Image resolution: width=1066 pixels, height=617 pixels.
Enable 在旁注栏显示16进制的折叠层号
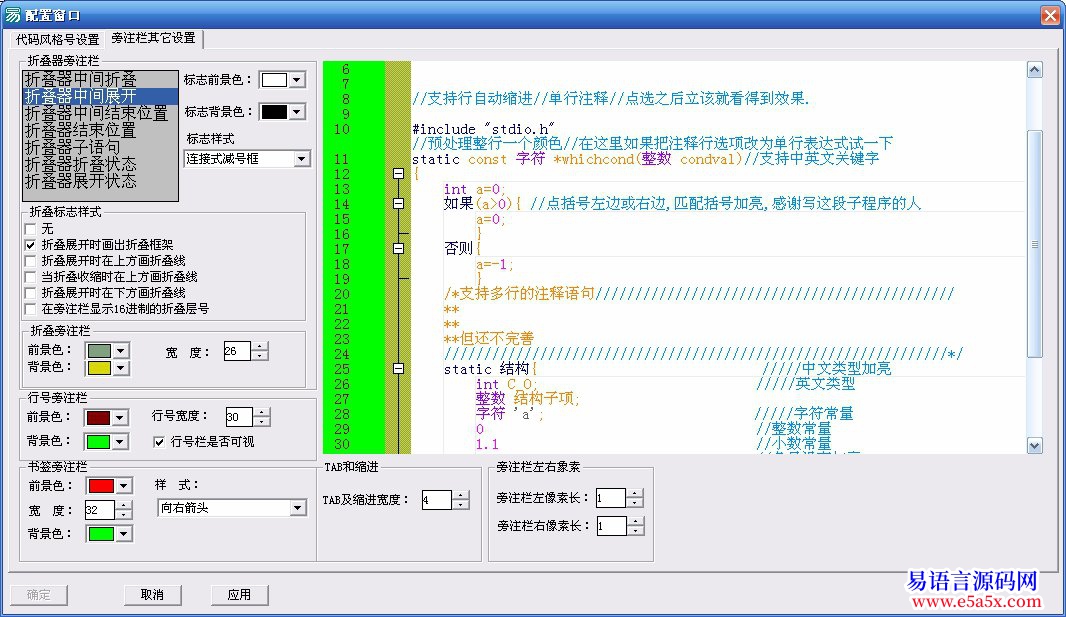click(30, 309)
